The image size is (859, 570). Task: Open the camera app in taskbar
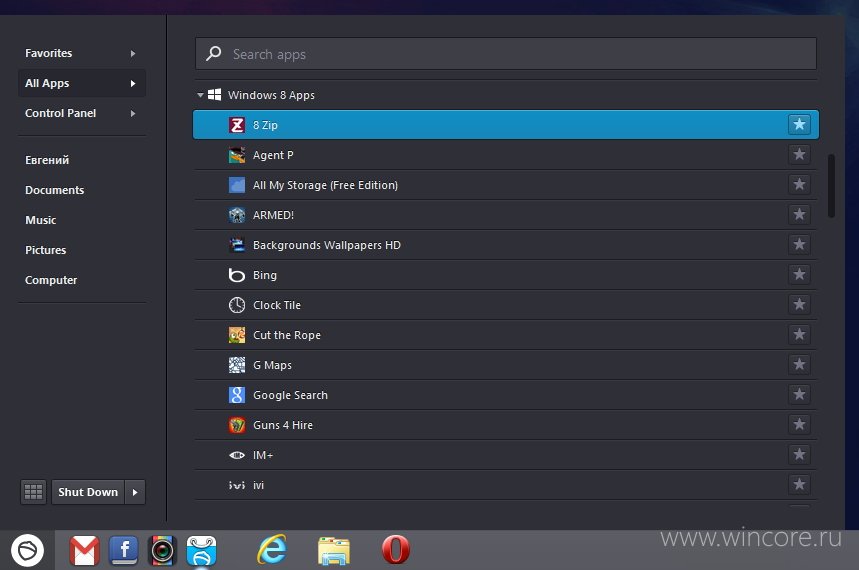[x=162, y=550]
